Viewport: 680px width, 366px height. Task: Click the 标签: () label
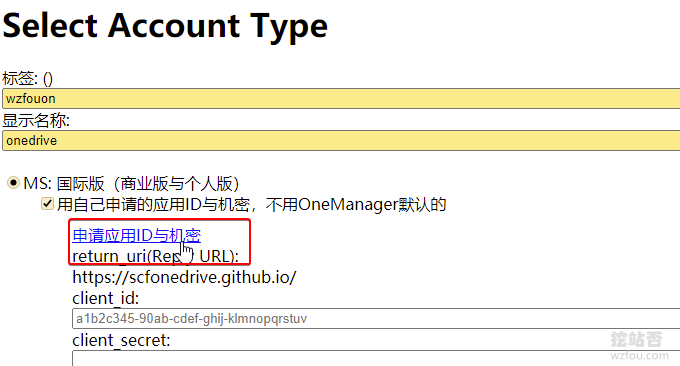(x=28, y=78)
